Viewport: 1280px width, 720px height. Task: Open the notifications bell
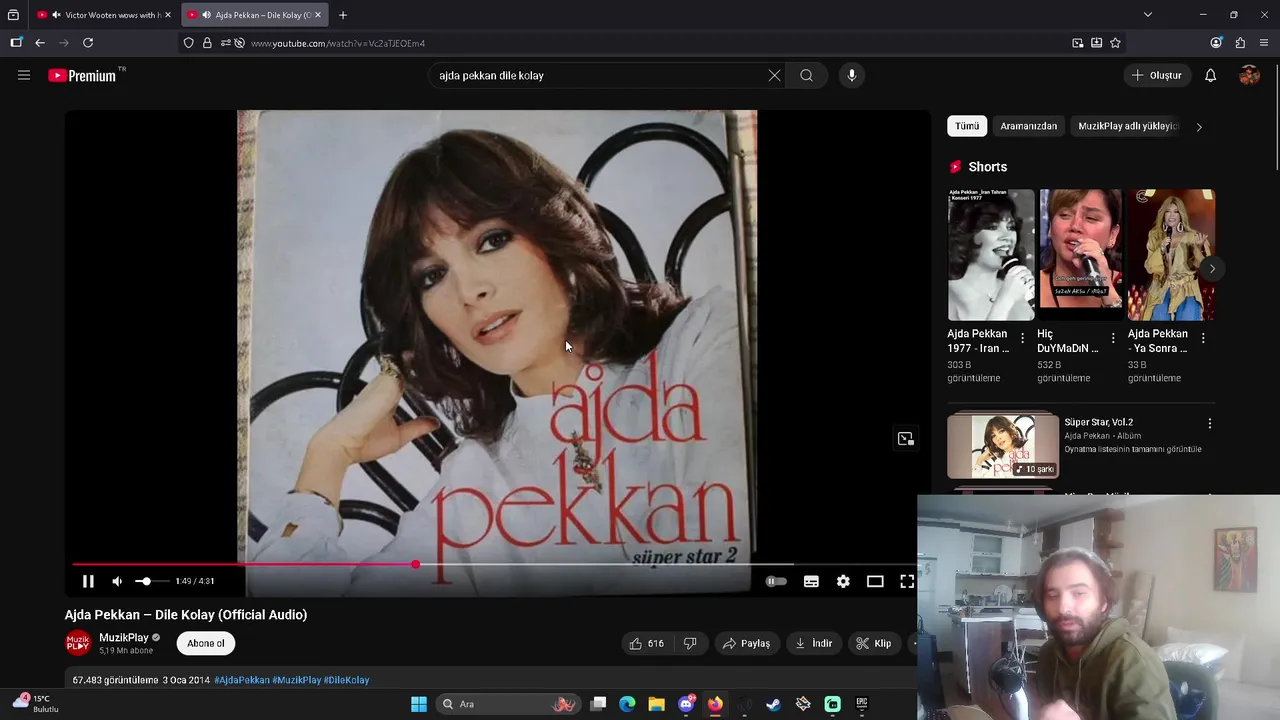click(1210, 75)
